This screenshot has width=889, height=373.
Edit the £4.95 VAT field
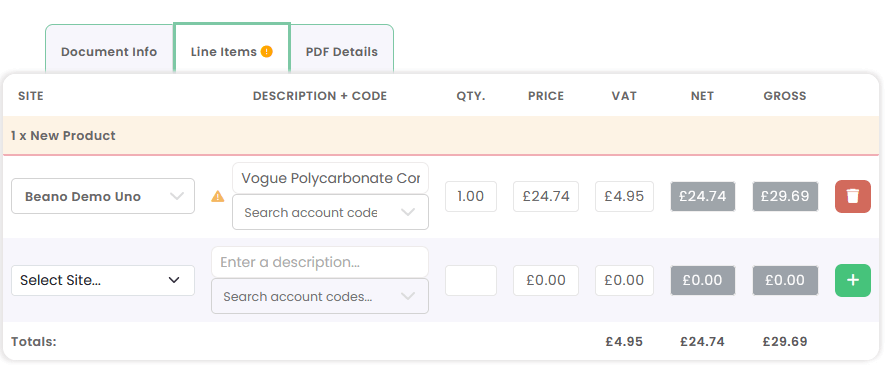pos(624,196)
